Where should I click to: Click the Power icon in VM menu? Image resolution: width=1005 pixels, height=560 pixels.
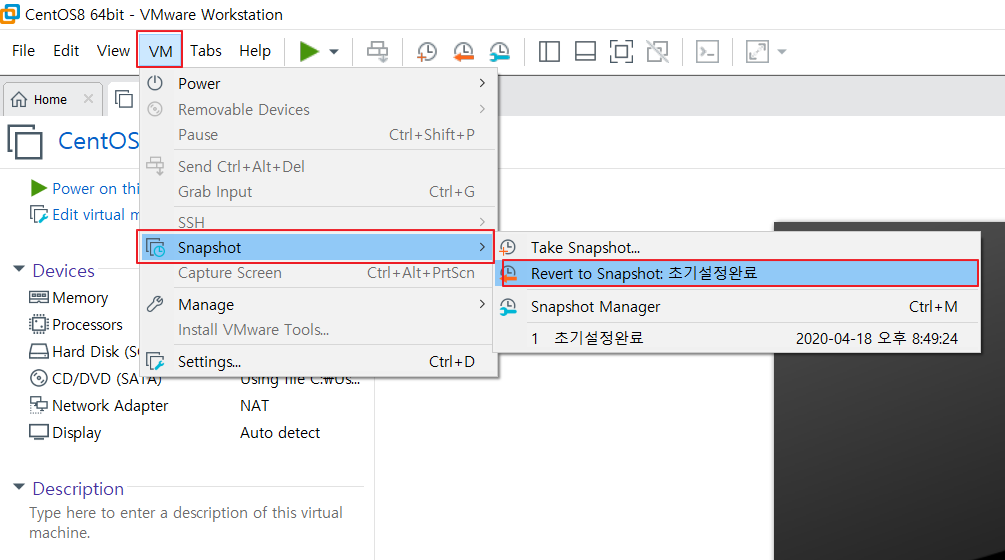(x=155, y=83)
